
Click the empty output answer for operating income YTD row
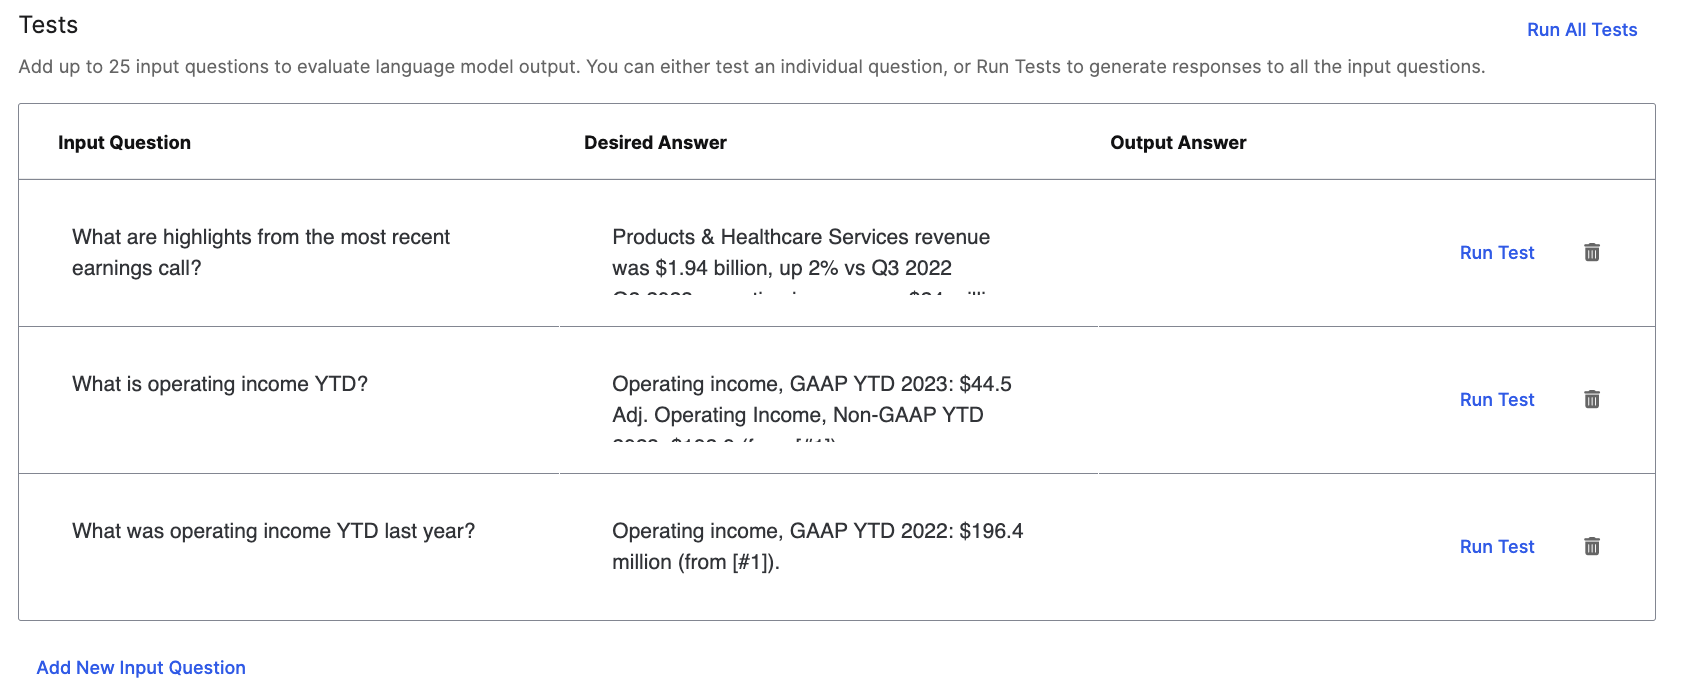coord(1260,400)
